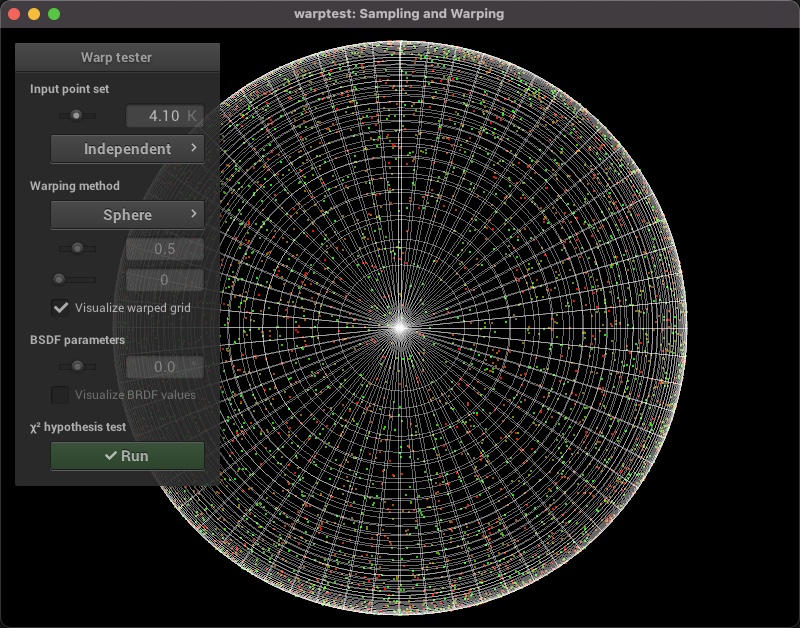Toggle the Visualize warped grid checkbox
Screen dimensions: 800x628
[x=61, y=308]
